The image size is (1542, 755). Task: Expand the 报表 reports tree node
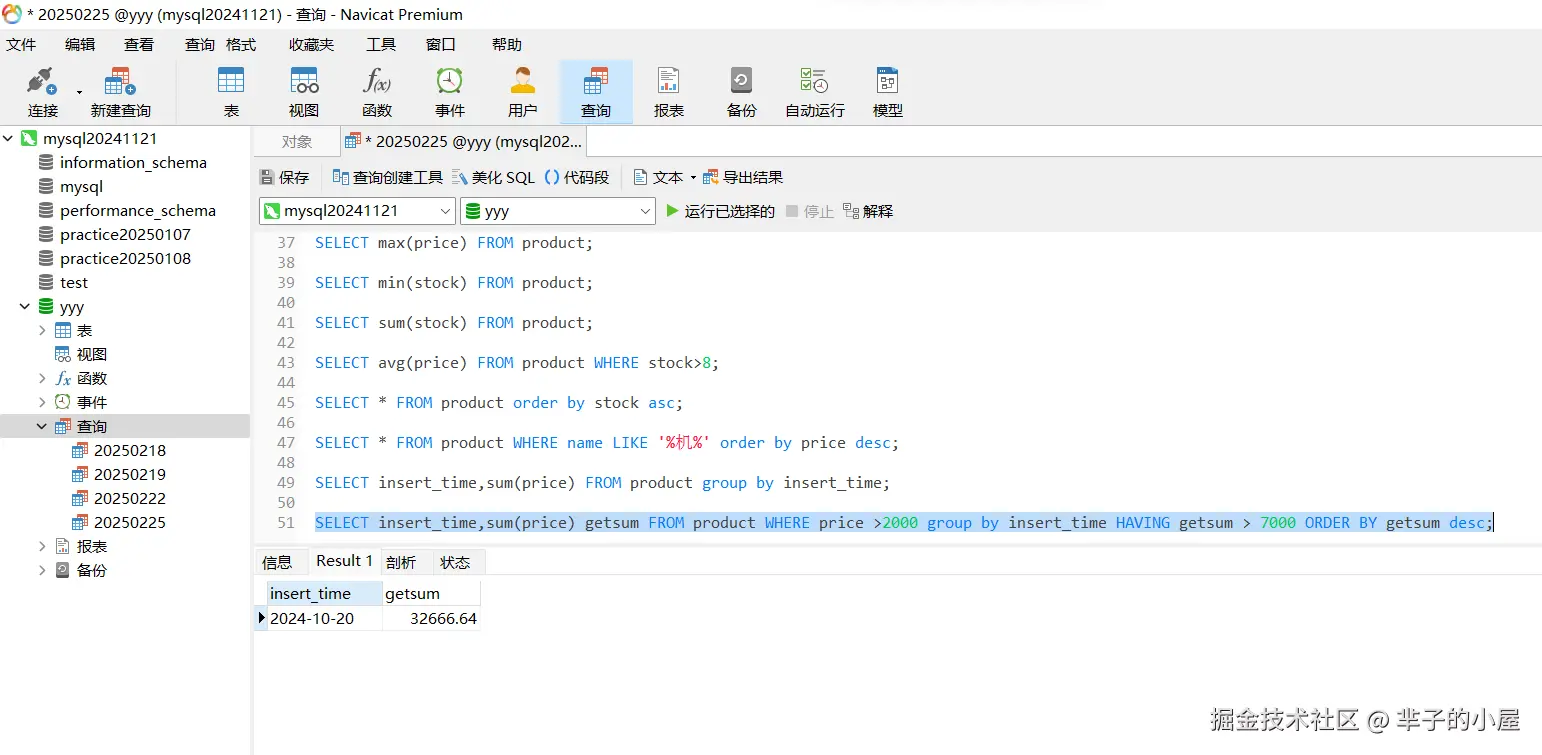tap(42, 546)
